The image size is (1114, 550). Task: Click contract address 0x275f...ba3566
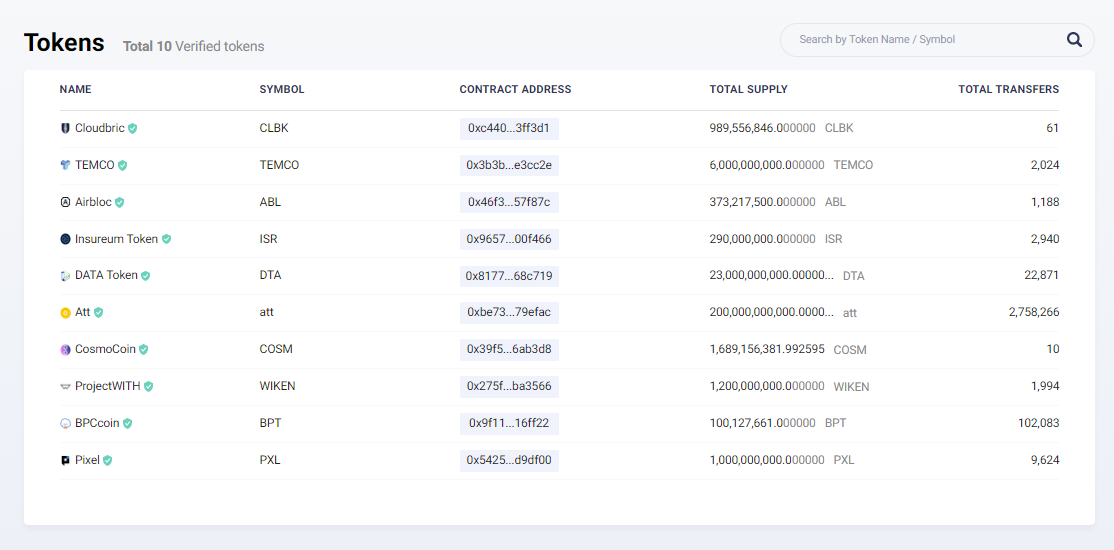pos(509,387)
